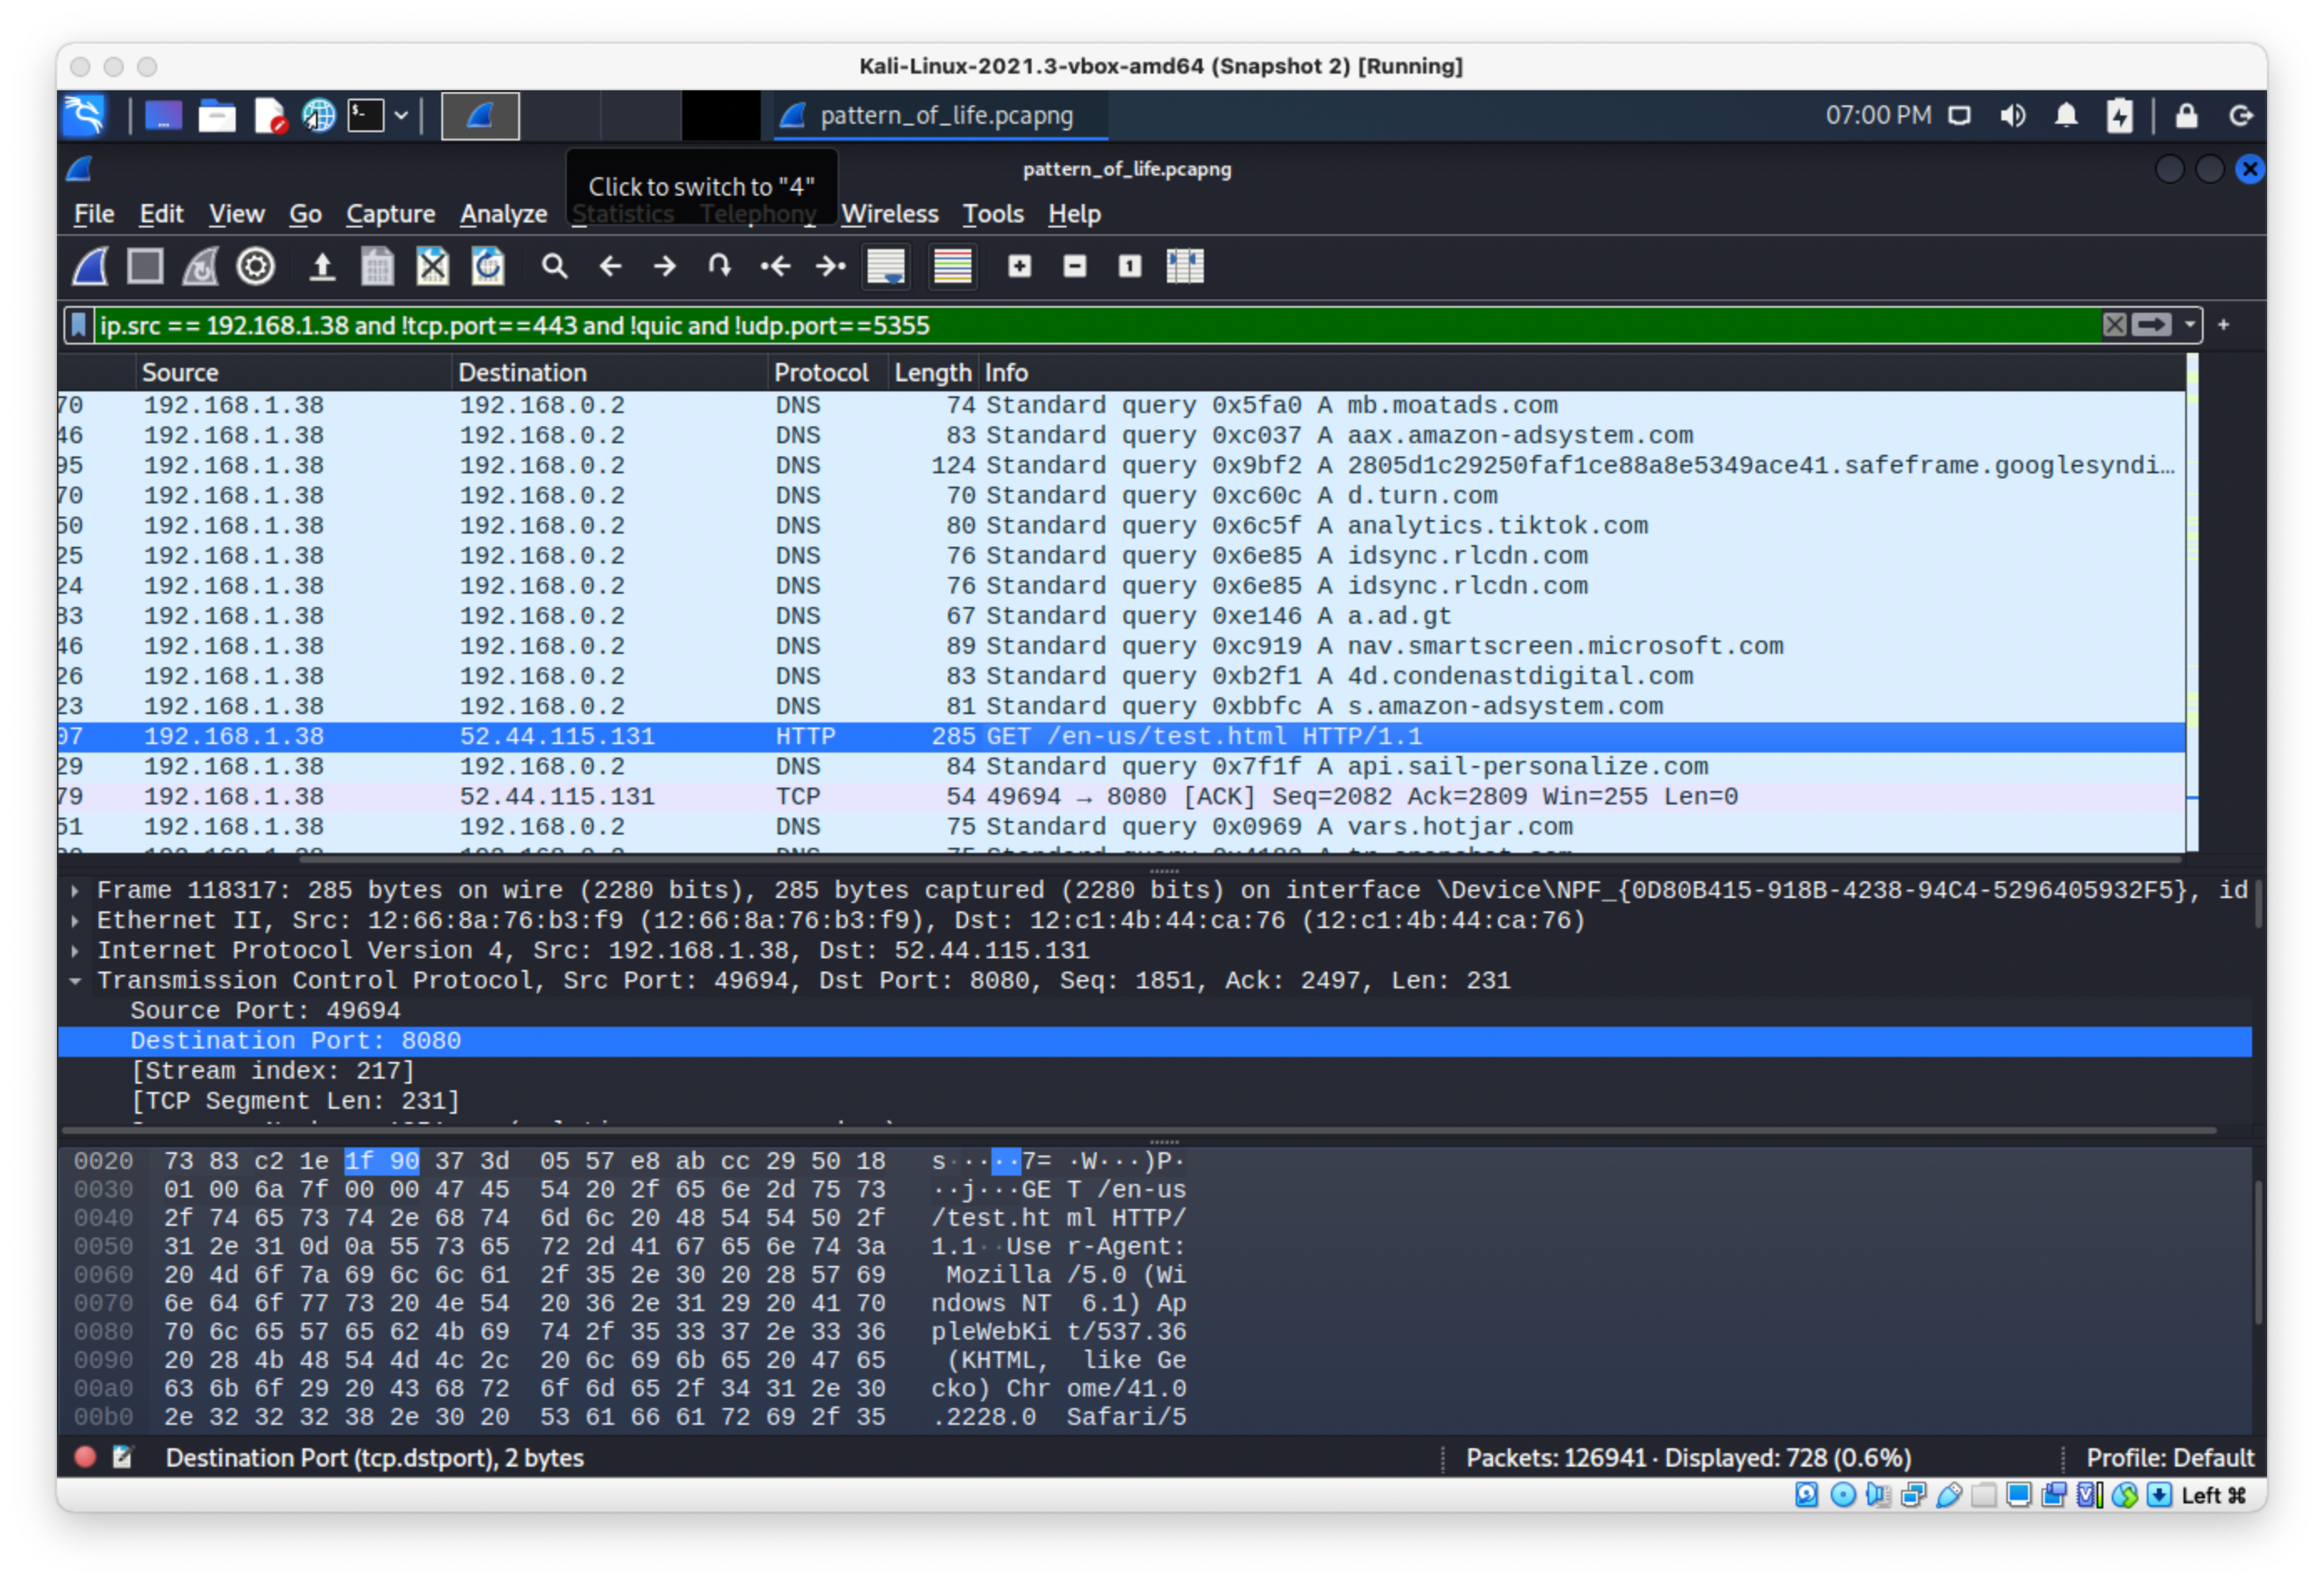
Task: Select the nav.smartscreen.microsoft.com DNS query row
Action: tap(1121, 645)
